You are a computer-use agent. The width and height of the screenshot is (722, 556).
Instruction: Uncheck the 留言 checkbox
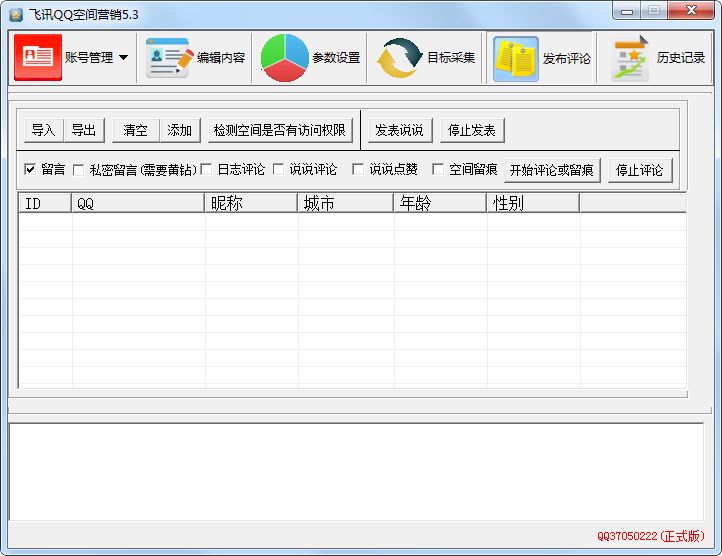tap(30, 169)
